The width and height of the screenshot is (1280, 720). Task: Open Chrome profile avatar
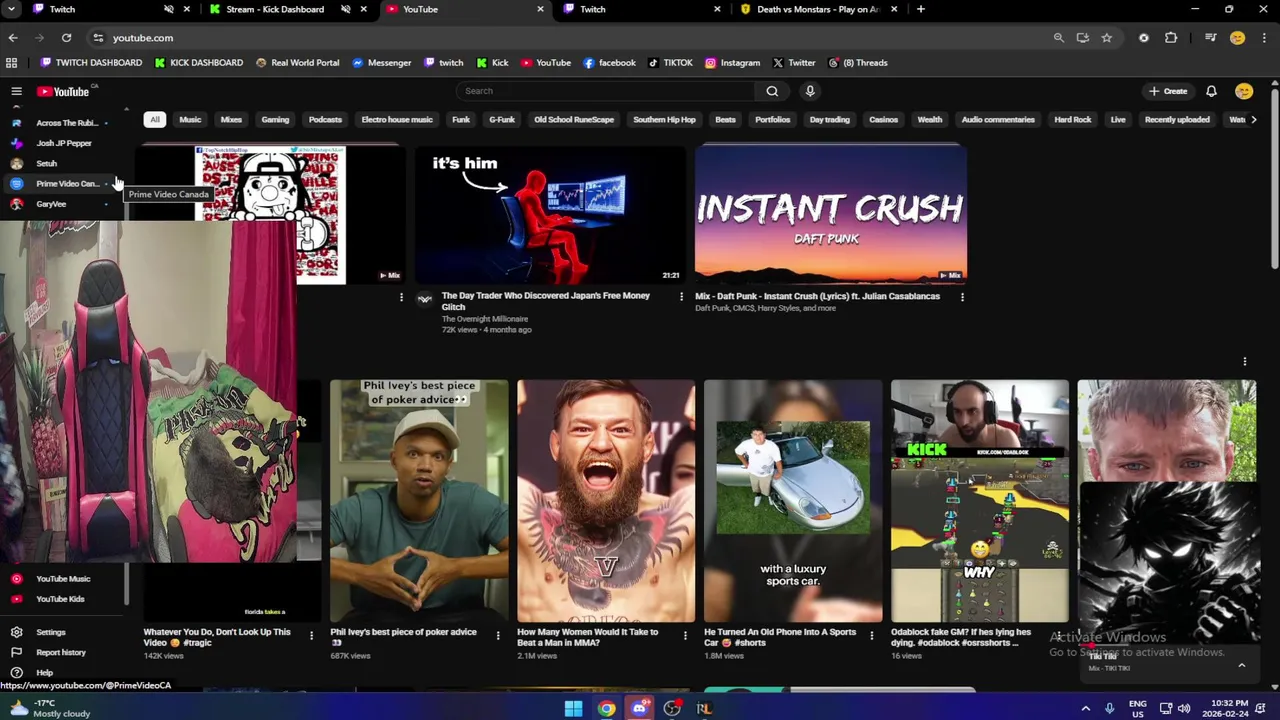coord(1237,38)
